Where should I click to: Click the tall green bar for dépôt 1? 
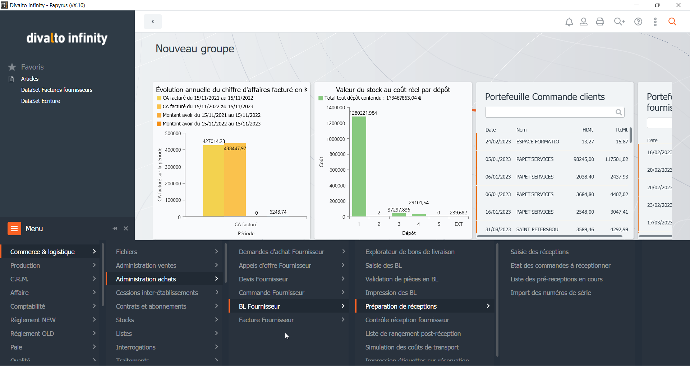pyautogui.click(x=359, y=166)
